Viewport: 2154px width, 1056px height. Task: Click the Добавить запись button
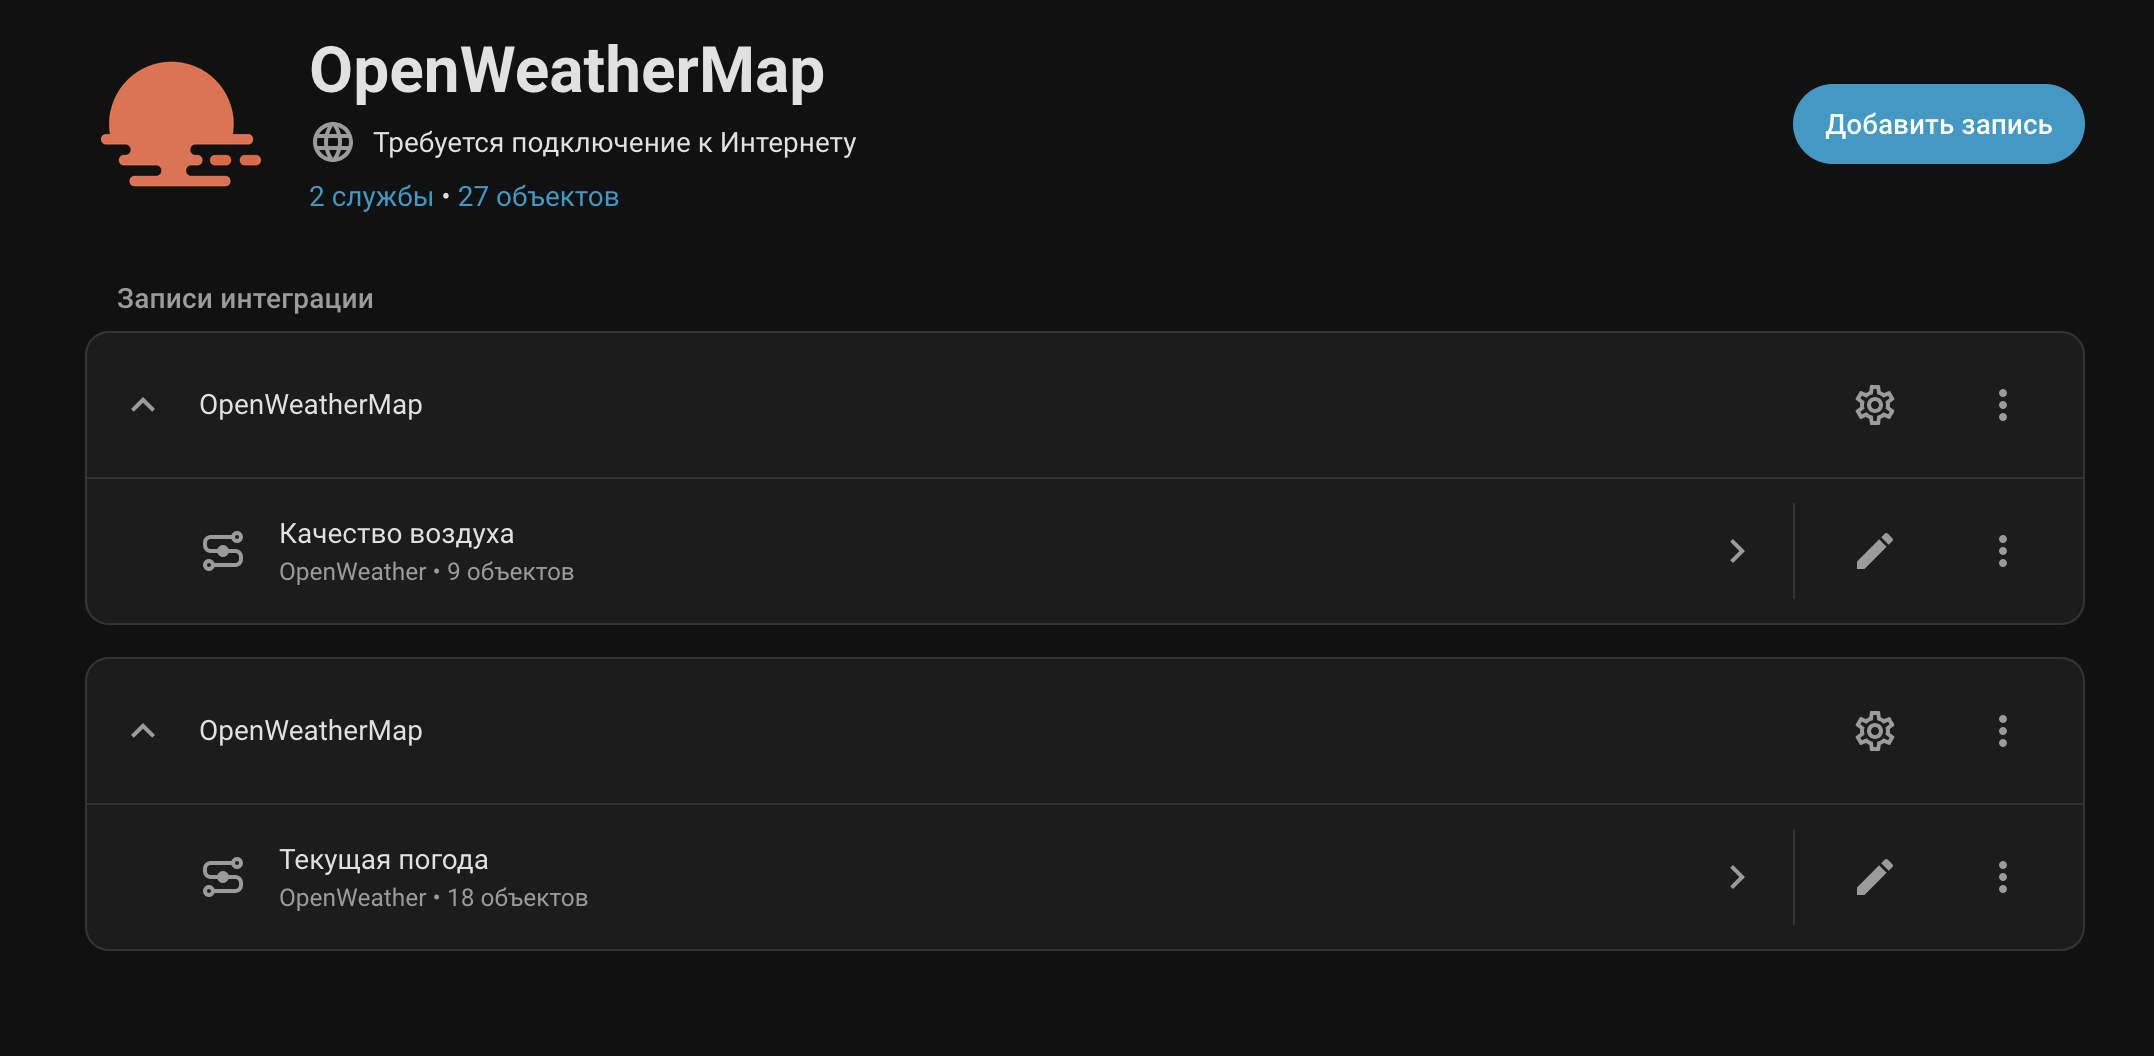click(x=1937, y=124)
